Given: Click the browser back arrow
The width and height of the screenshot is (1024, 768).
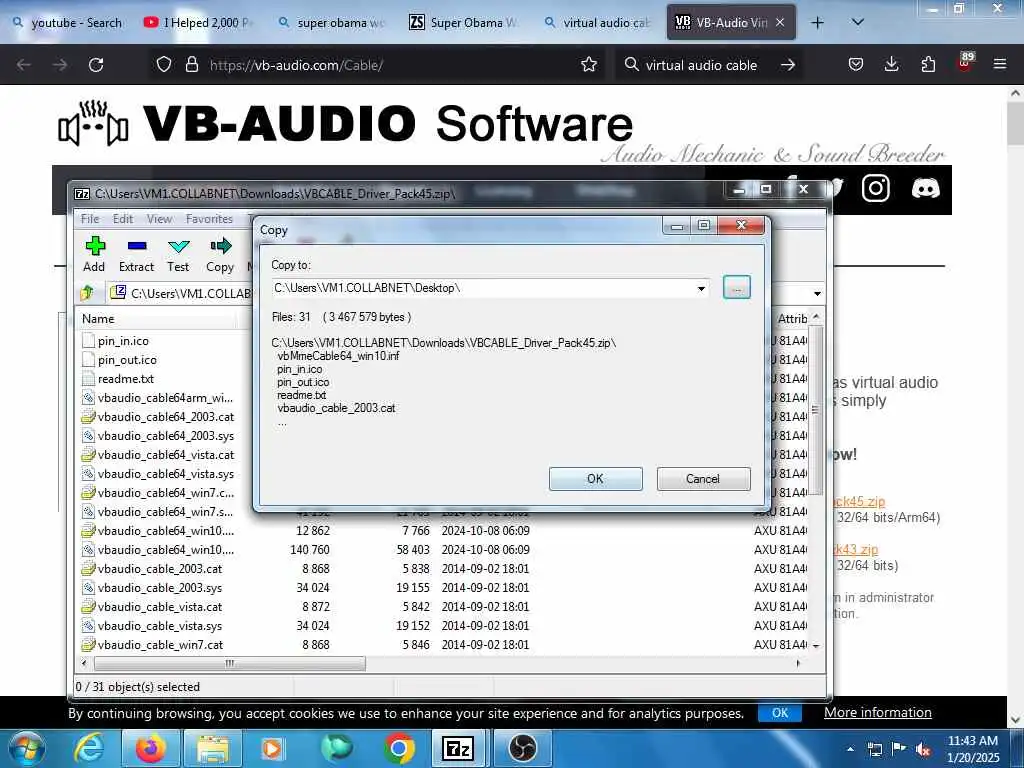Looking at the screenshot, I should [x=24, y=65].
